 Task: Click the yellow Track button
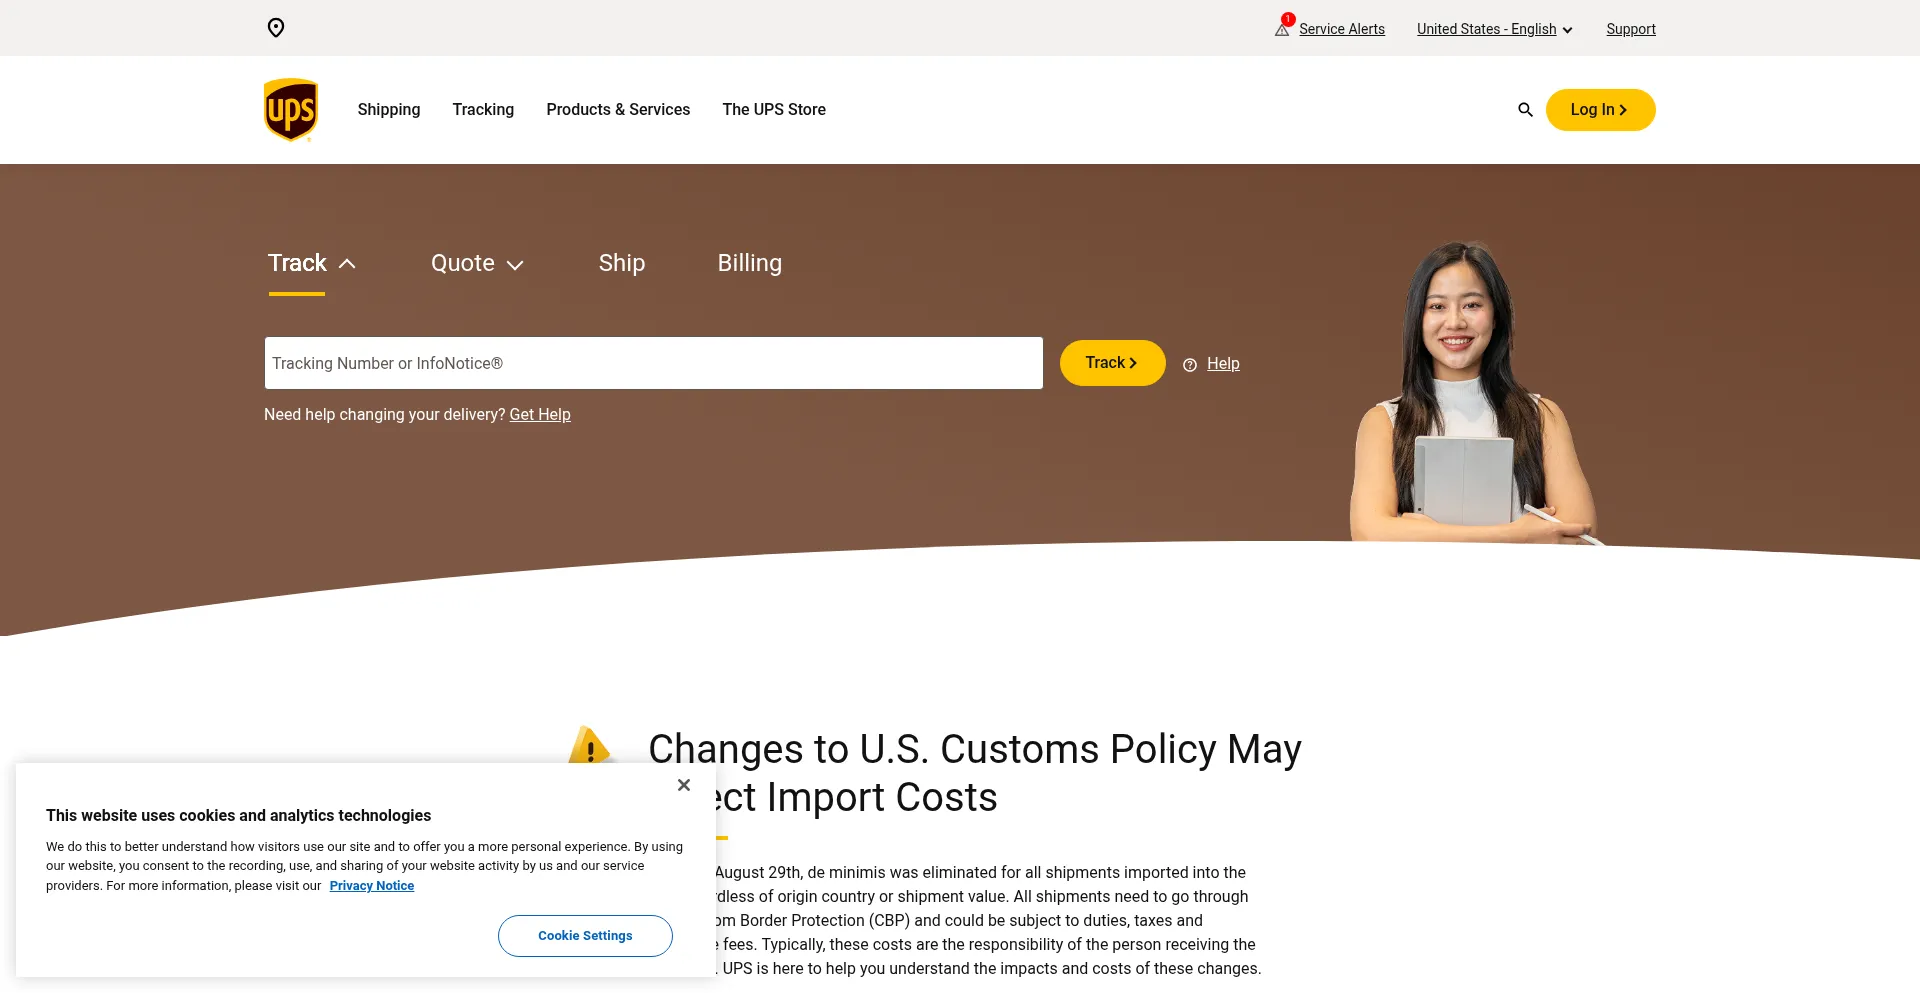coord(1112,363)
